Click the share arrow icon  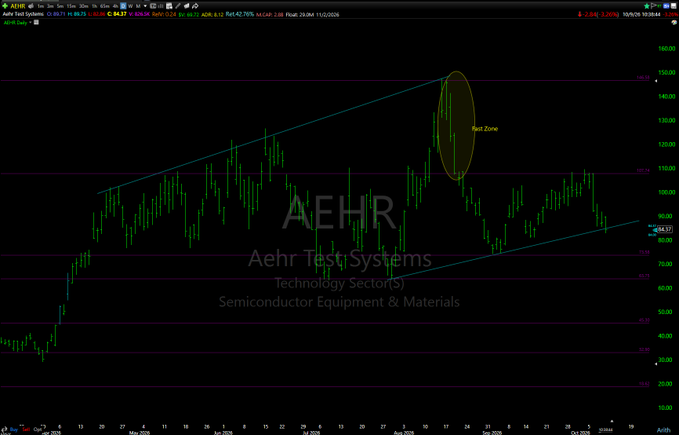[x=195, y=6]
